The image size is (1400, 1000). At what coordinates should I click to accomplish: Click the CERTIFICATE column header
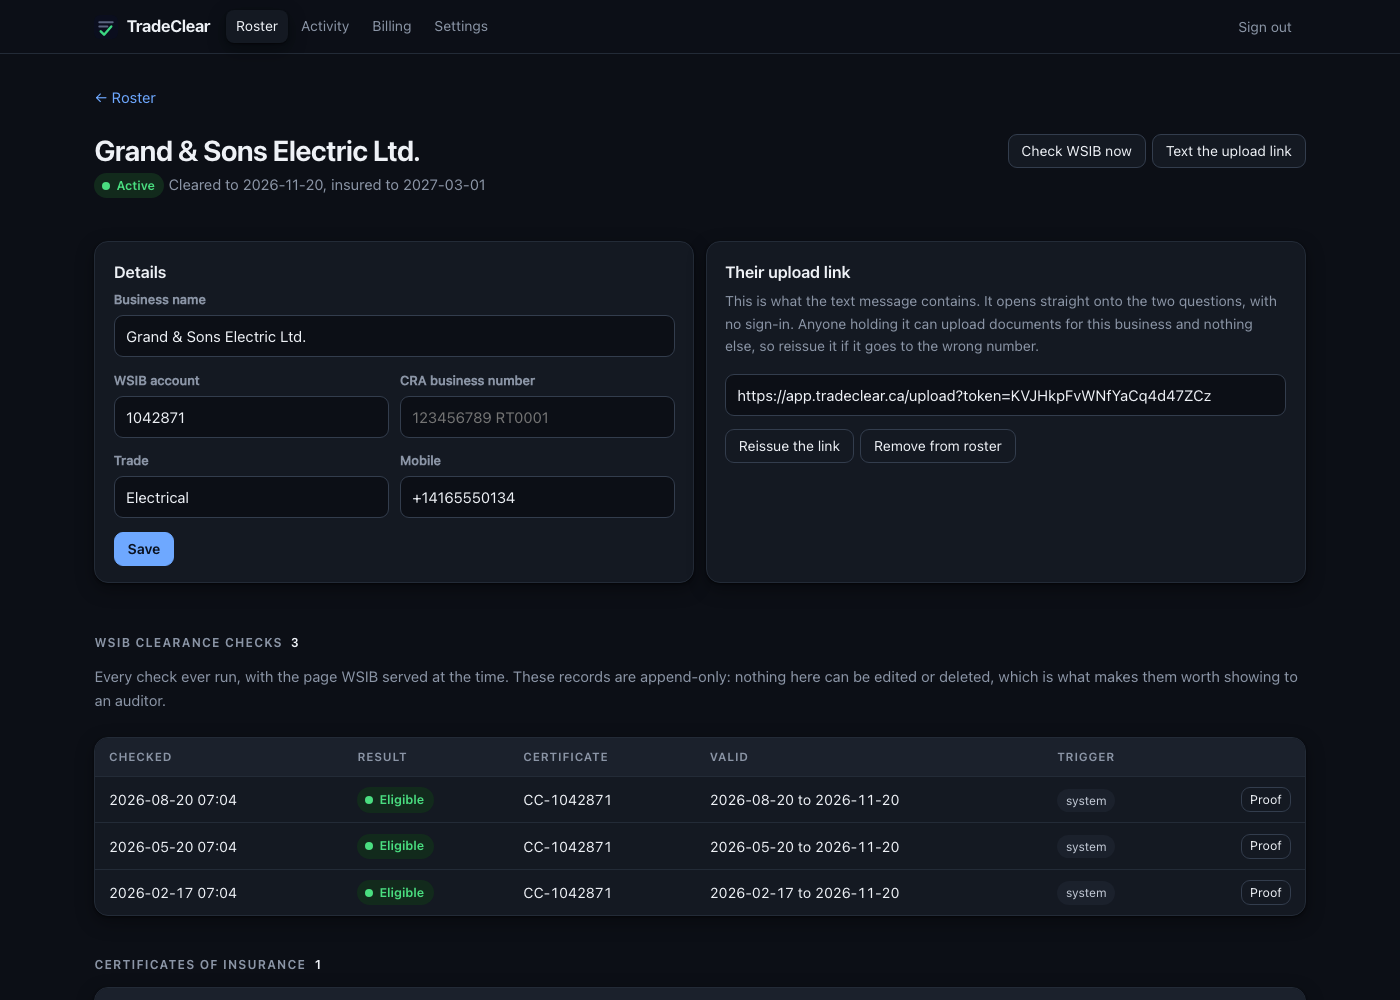(565, 757)
